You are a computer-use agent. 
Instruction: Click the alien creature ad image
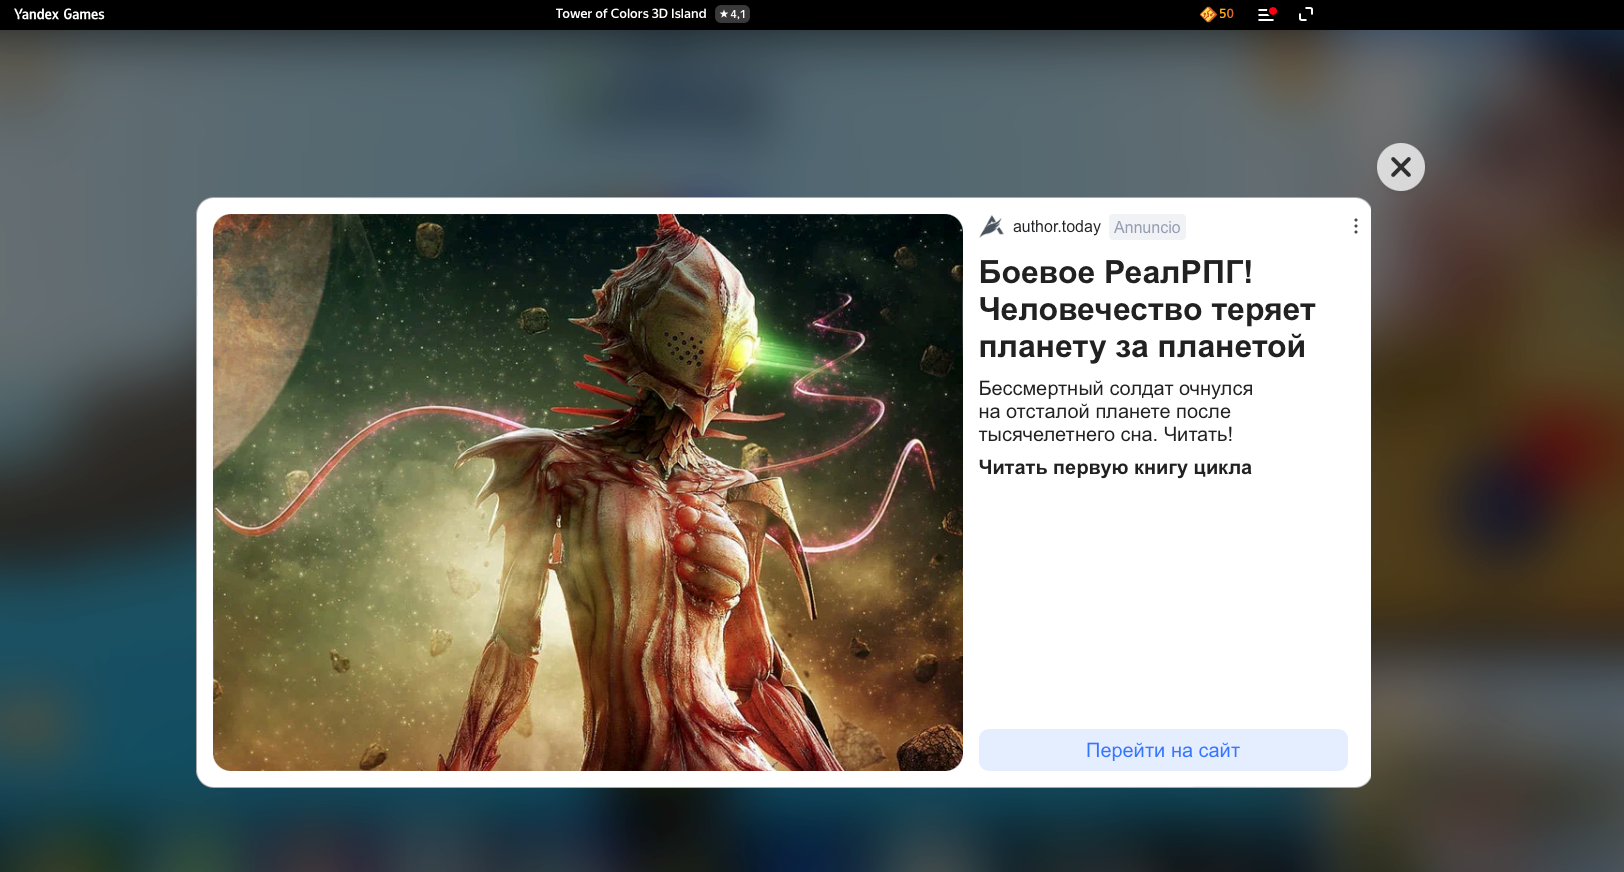coord(587,492)
